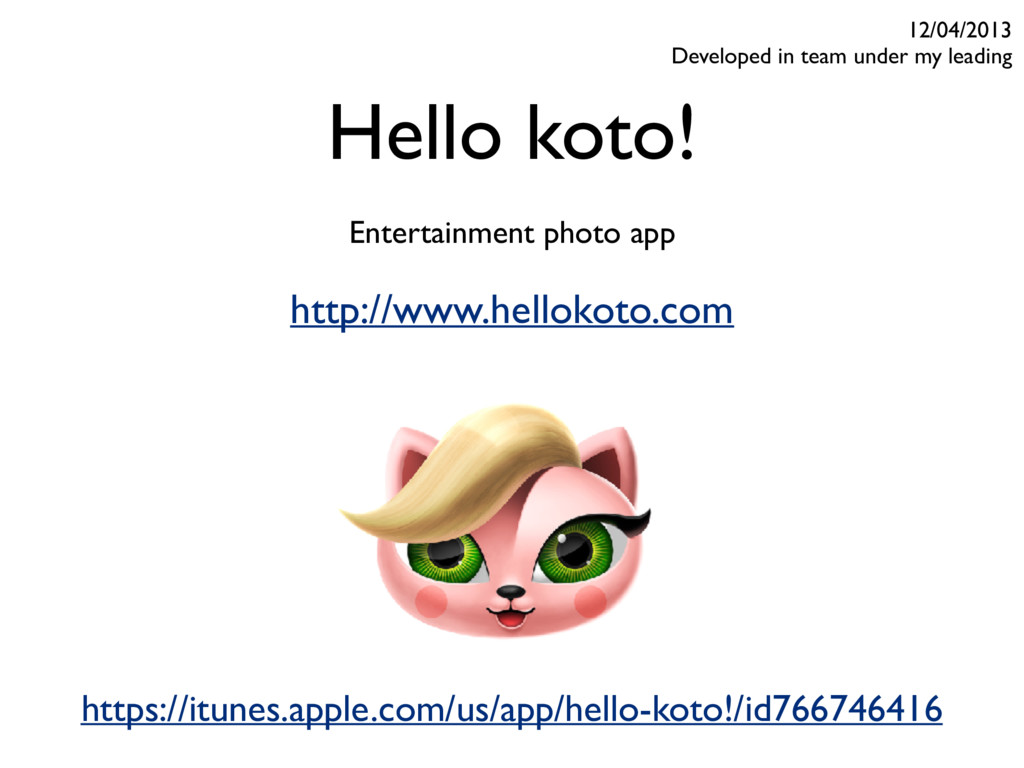The height and width of the screenshot is (768, 1024).
Task: Open the iTunes App Store link
Action: click(x=511, y=709)
